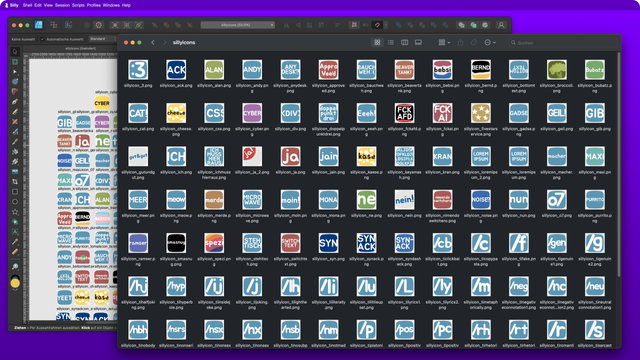Open the snapping options dropdown arrow
640x360 pixels.
click(386, 25)
